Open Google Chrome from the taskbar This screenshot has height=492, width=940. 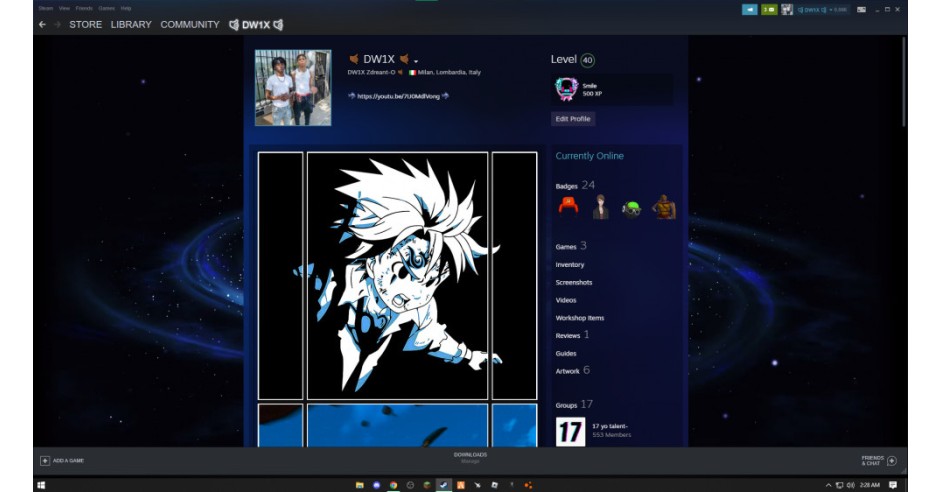point(393,485)
